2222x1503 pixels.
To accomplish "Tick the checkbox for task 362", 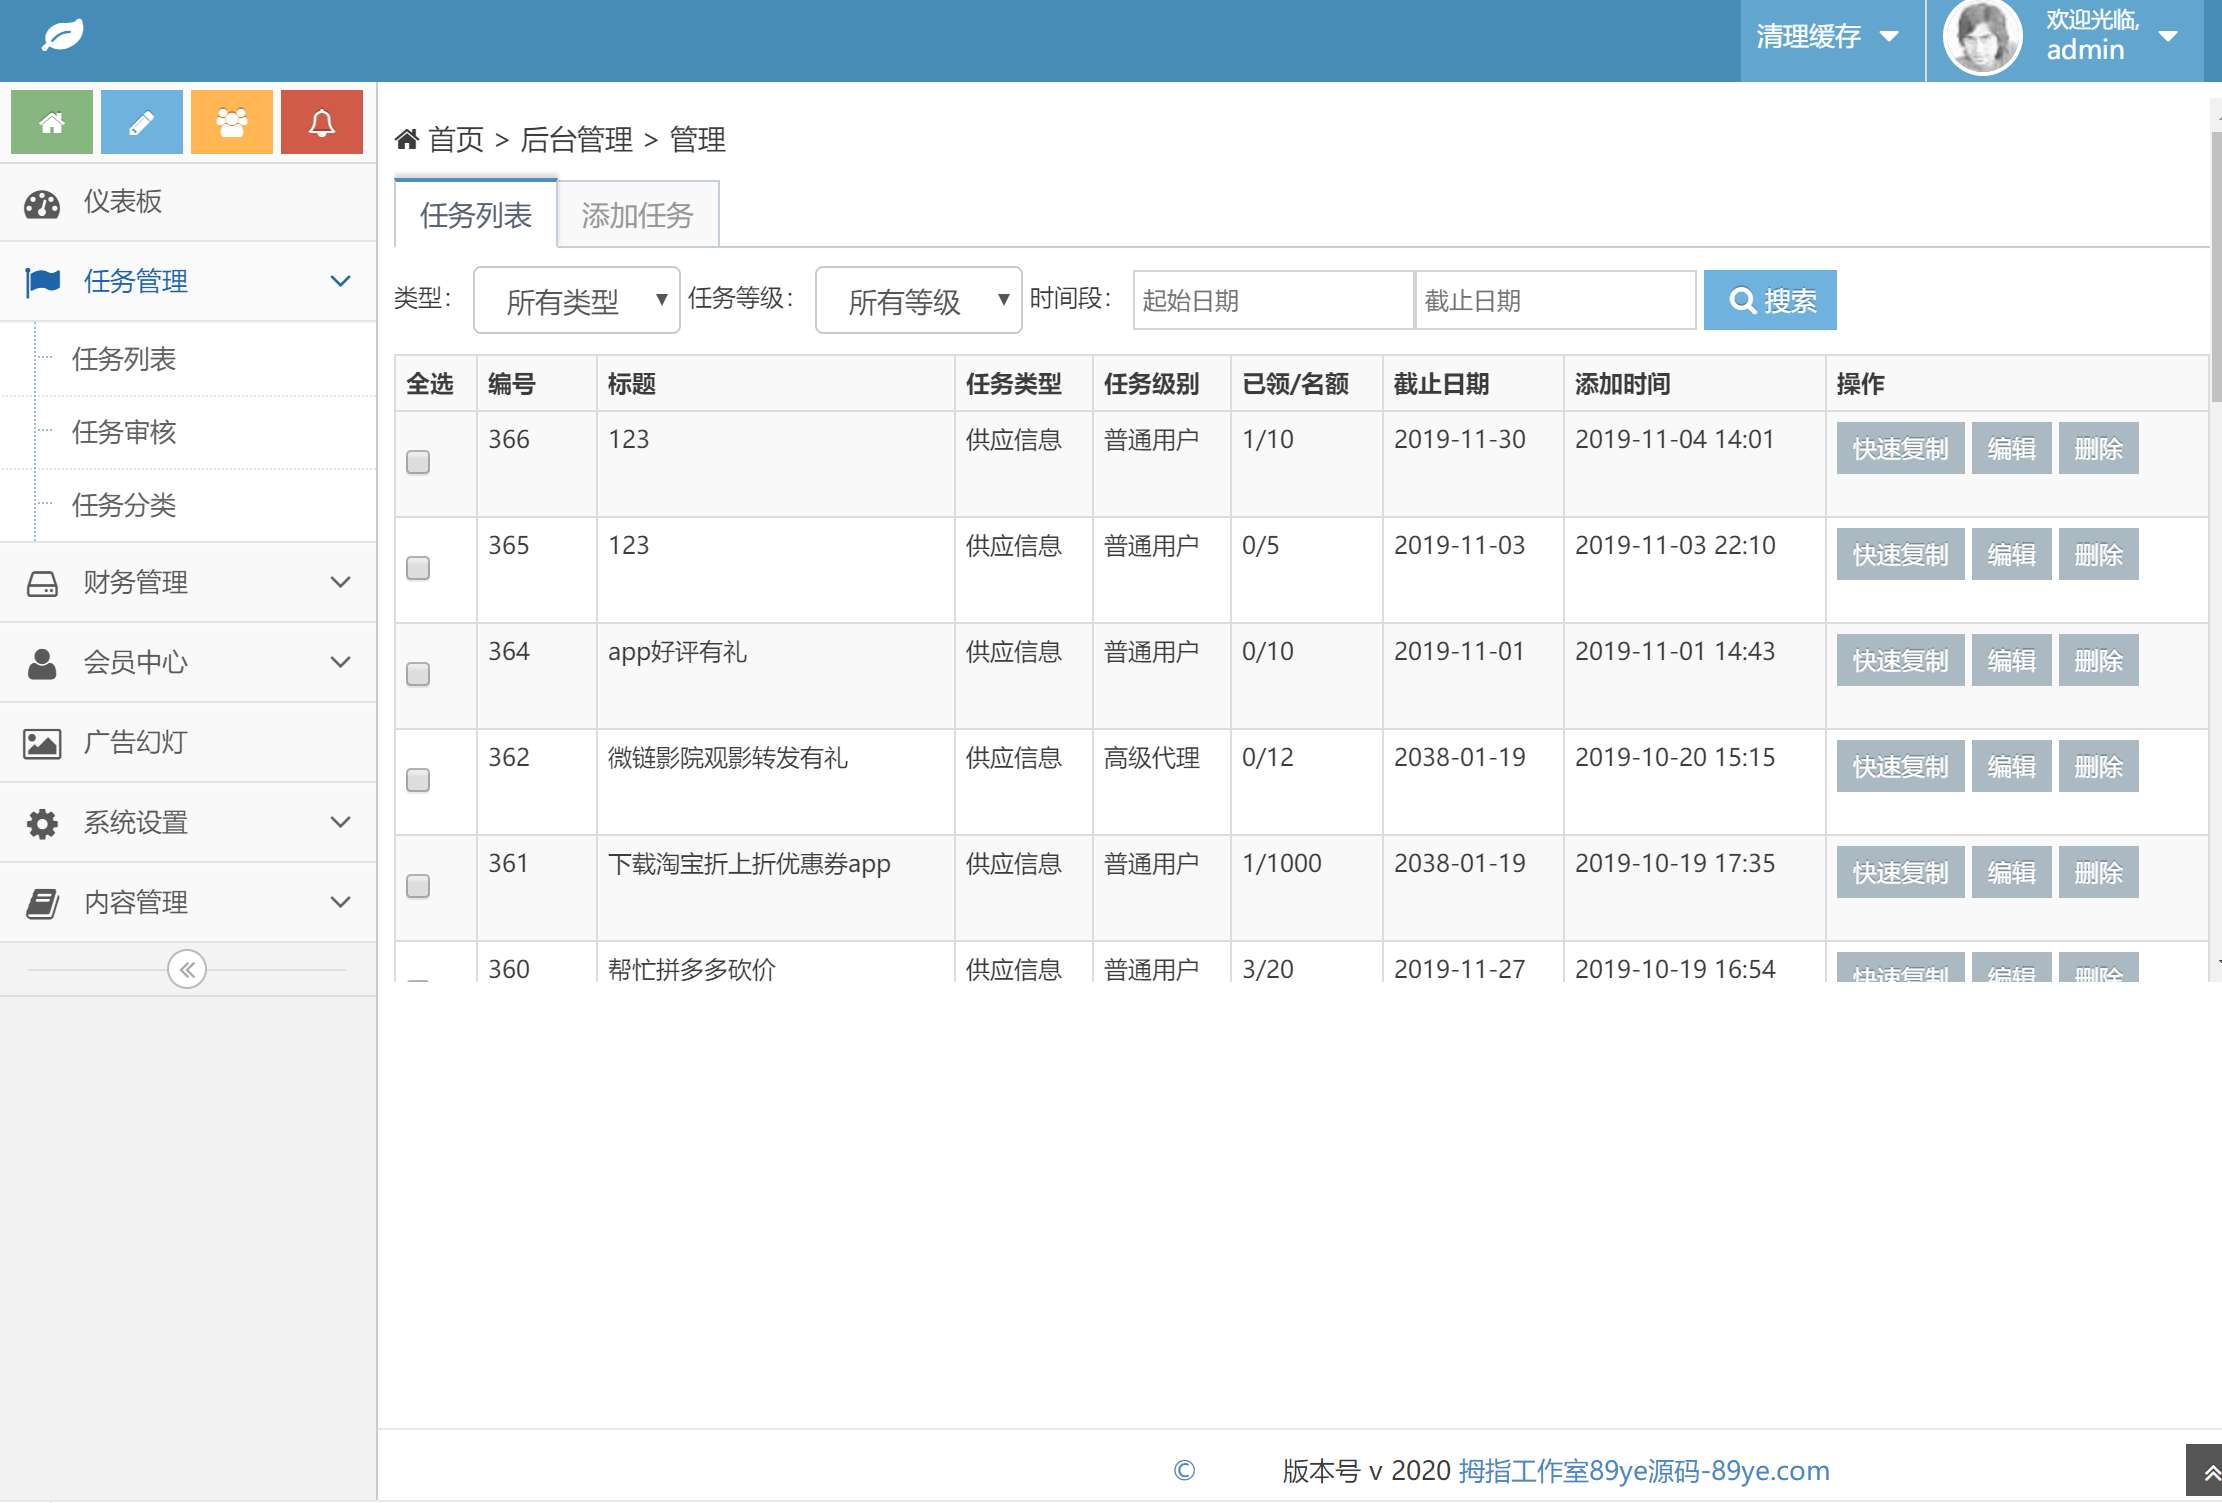I will (418, 780).
